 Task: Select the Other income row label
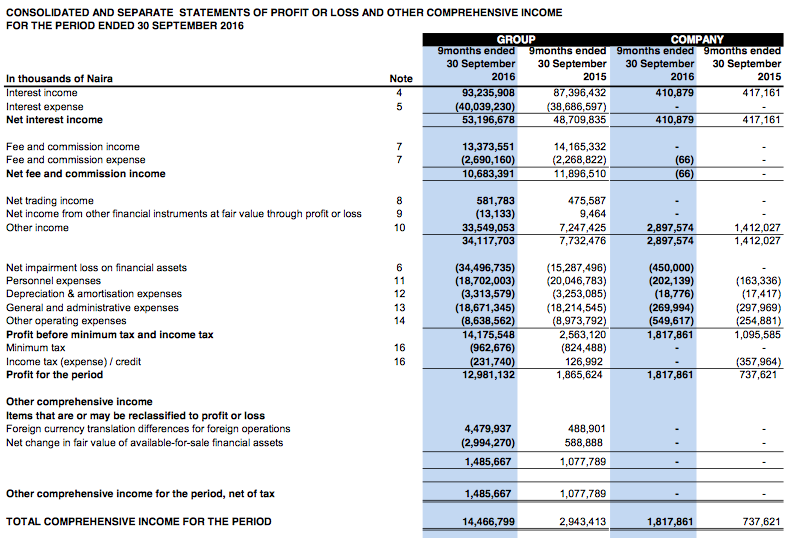tap(37, 227)
